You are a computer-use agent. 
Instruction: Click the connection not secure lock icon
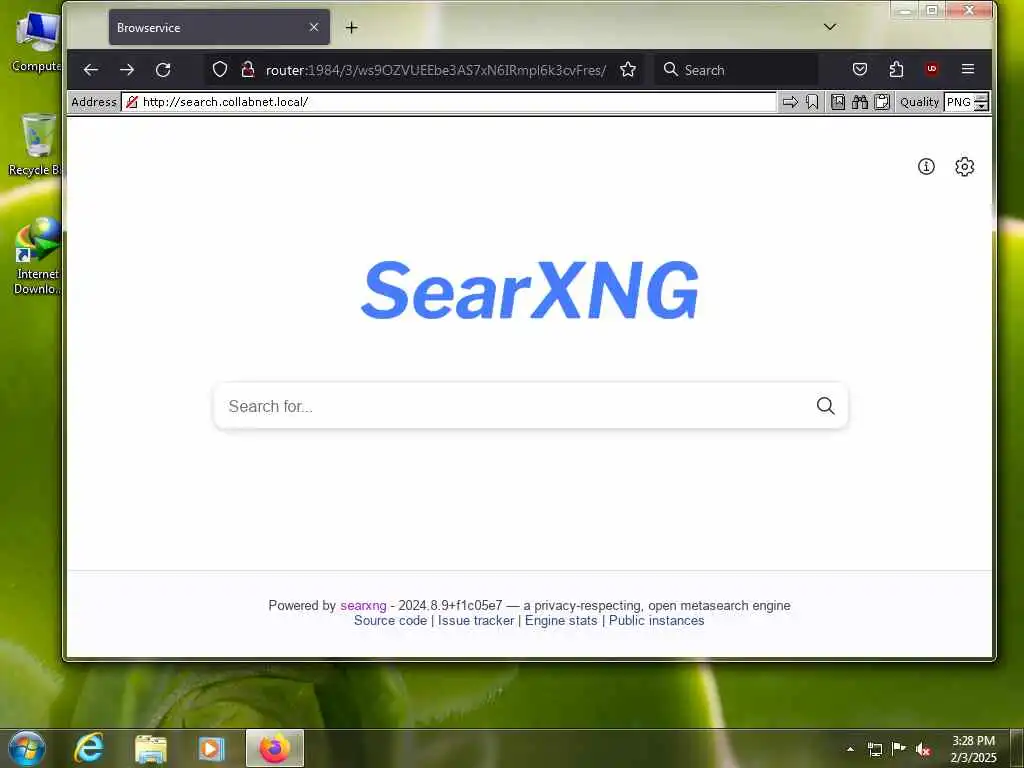click(x=248, y=69)
